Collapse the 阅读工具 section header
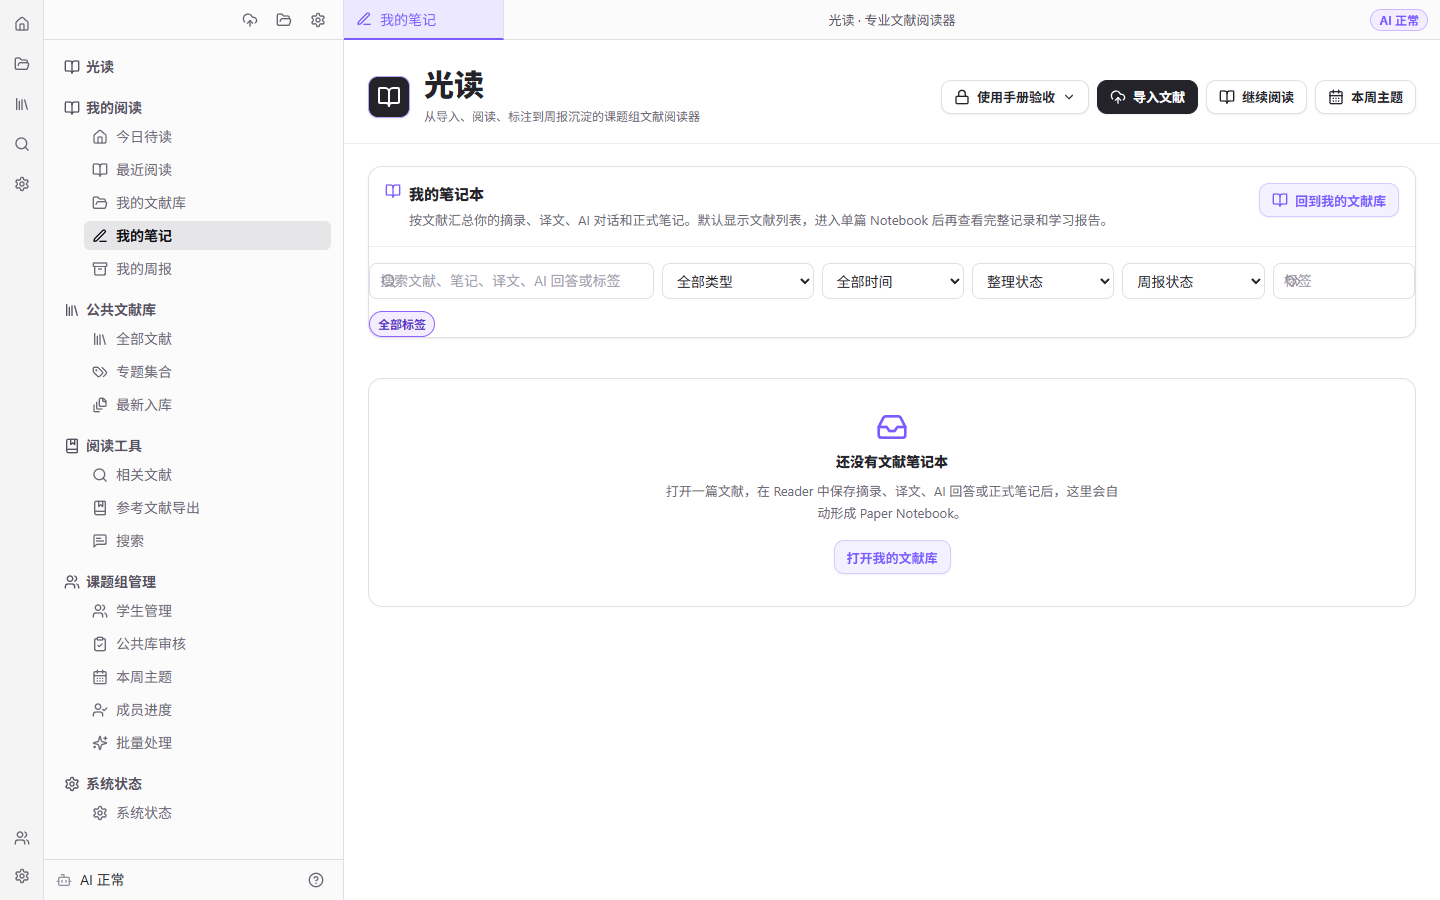This screenshot has height=900, width=1440. [104, 446]
